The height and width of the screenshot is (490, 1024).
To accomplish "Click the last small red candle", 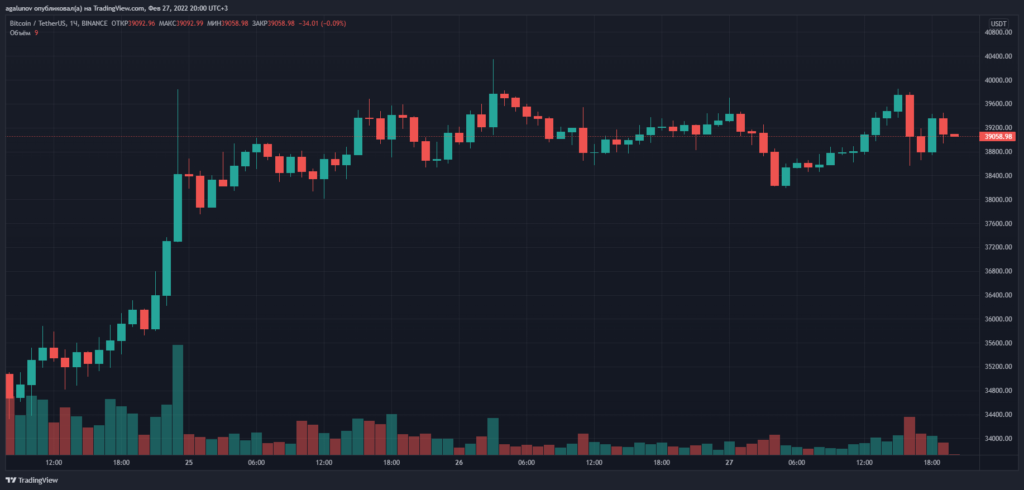I will tap(954, 135).
